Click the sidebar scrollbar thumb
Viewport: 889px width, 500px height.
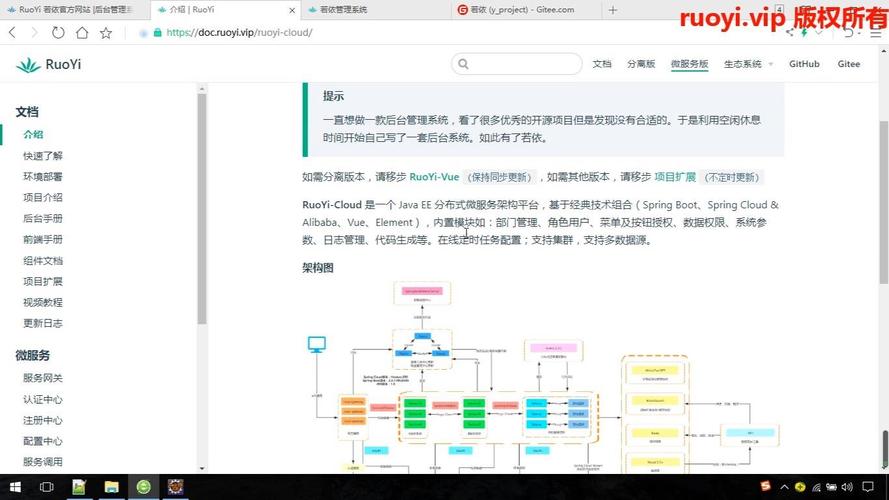(202, 209)
